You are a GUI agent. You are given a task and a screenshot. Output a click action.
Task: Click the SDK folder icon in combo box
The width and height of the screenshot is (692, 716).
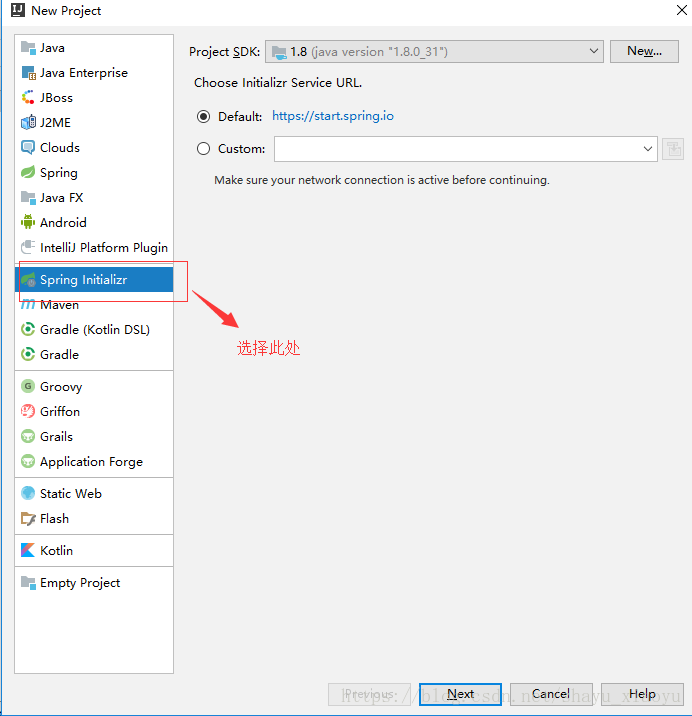coord(279,52)
